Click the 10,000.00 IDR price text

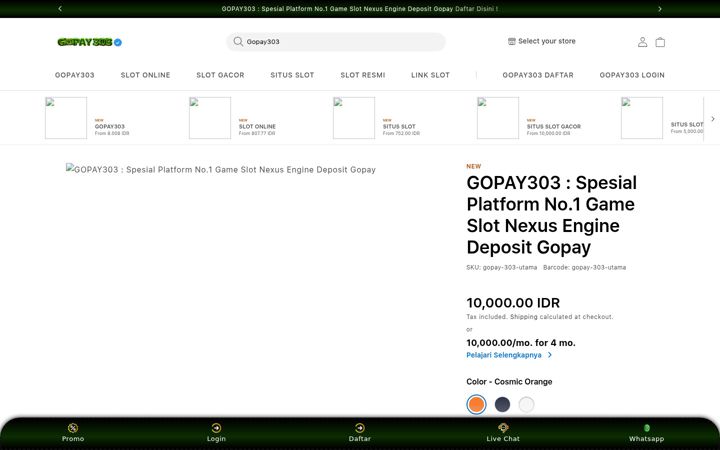[x=513, y=303]
